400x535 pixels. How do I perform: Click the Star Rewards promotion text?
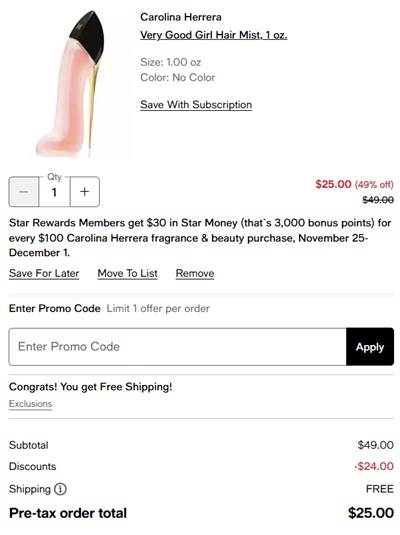[x=200, y=238]
